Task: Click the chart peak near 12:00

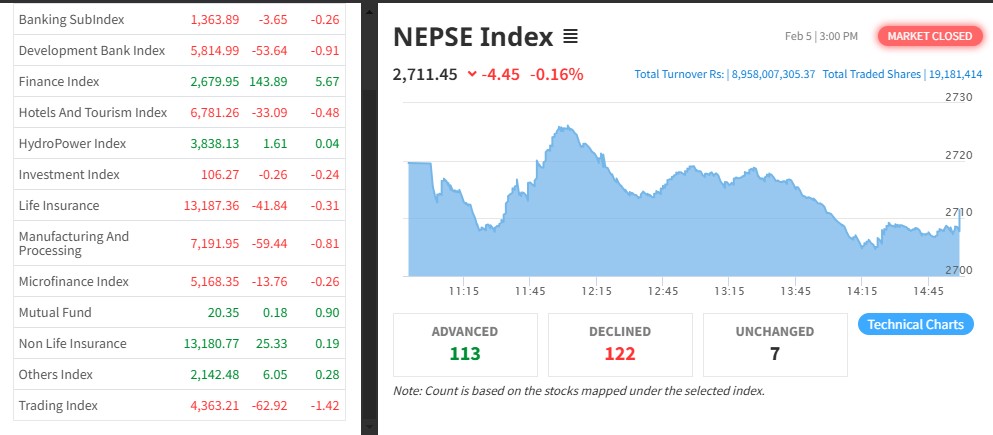Action: [x=564, y=128]
